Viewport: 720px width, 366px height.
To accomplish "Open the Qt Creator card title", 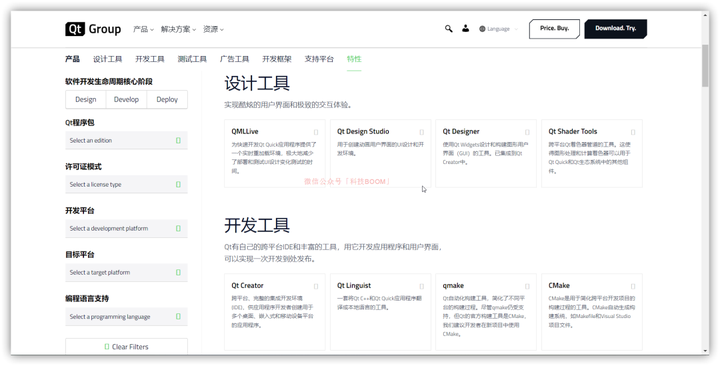I will (x=248, y=286).
